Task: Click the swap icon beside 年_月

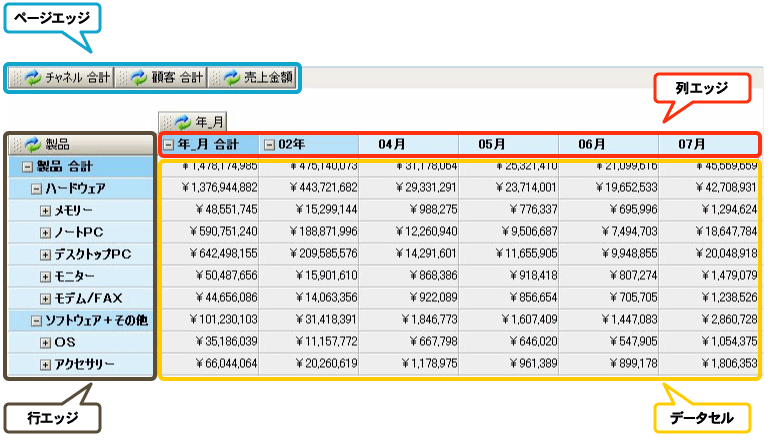Action: (x=183, y=122)
